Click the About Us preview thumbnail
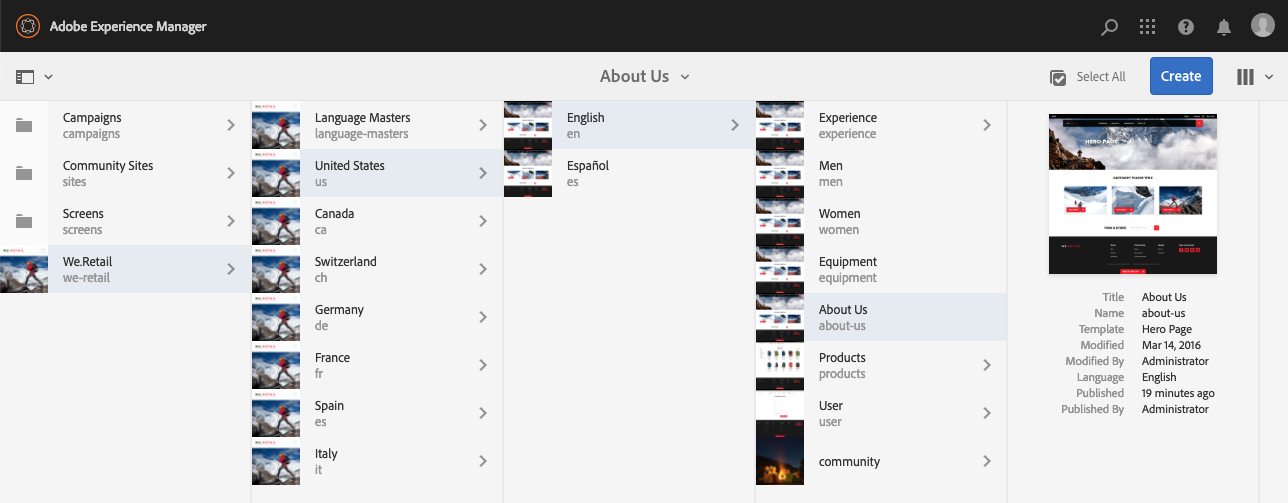Screen dimensions: 1288x503 tap(1132, 194)
